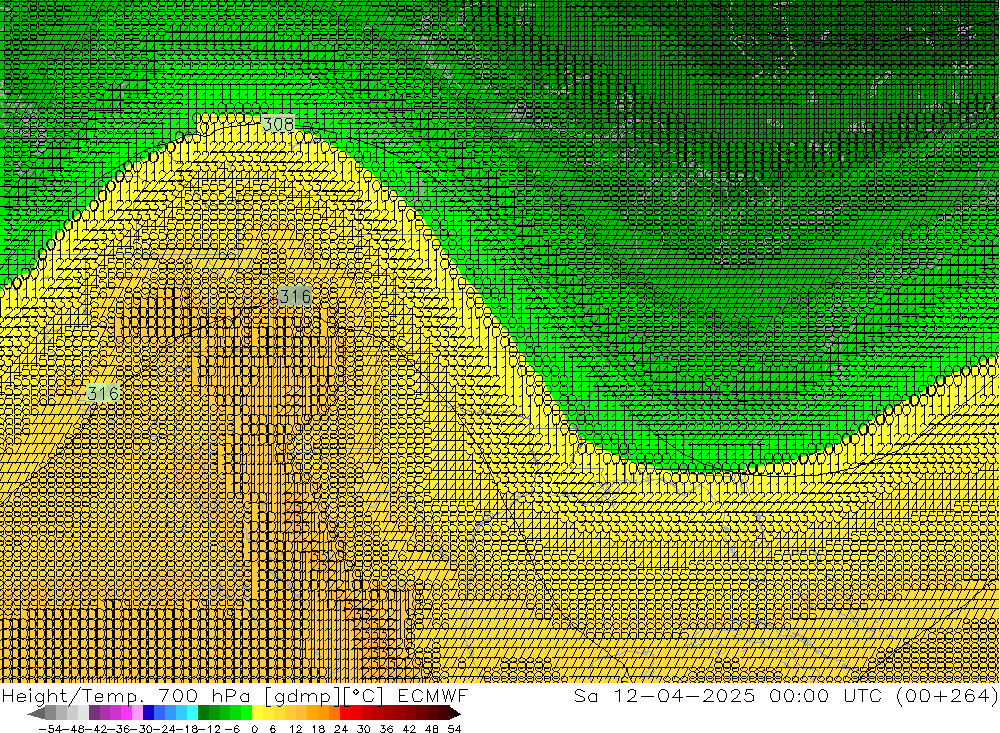Click the 316 contour label near map center

tap(295, 296)
